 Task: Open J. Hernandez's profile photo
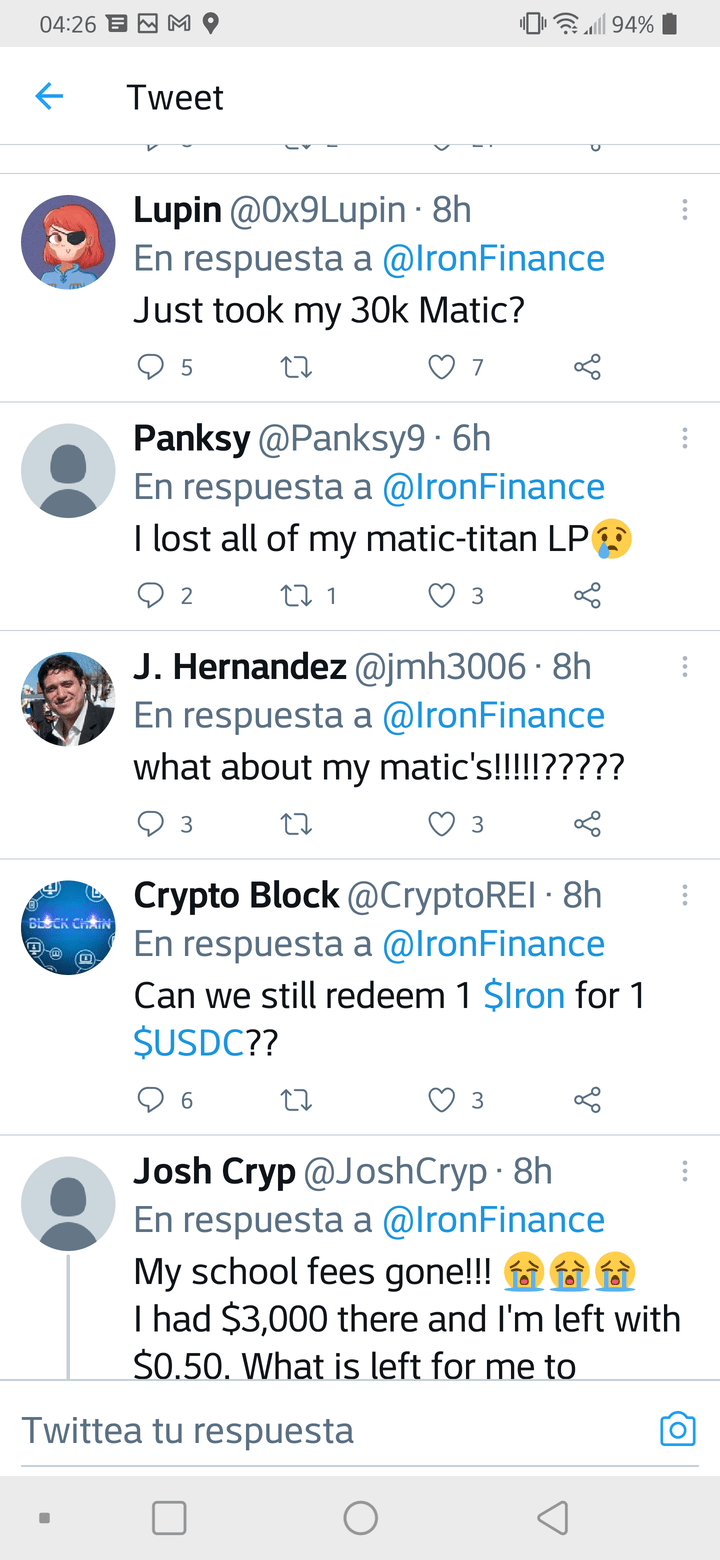click(68, 699)
